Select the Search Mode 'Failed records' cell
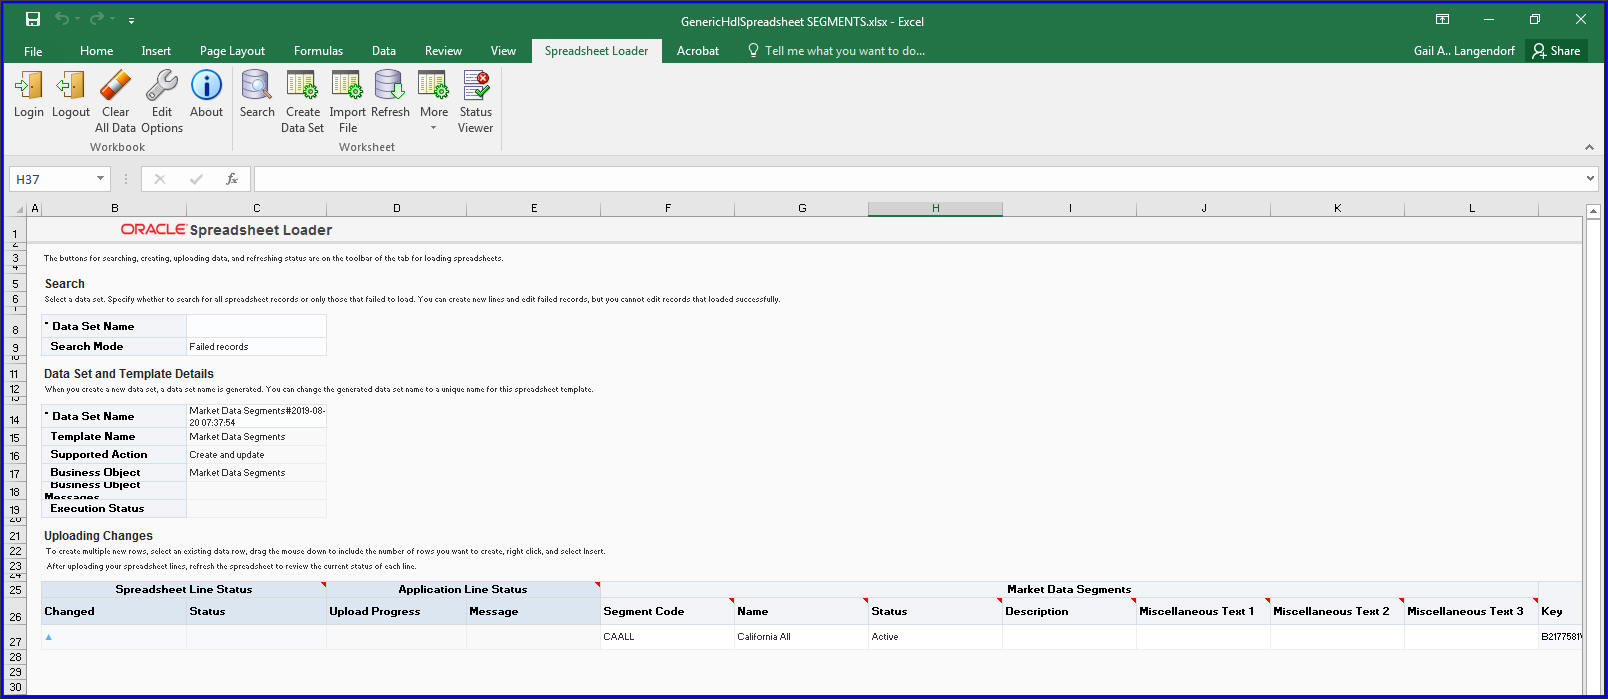Screen dimensions: 1608x699 [x=256, y=346]
